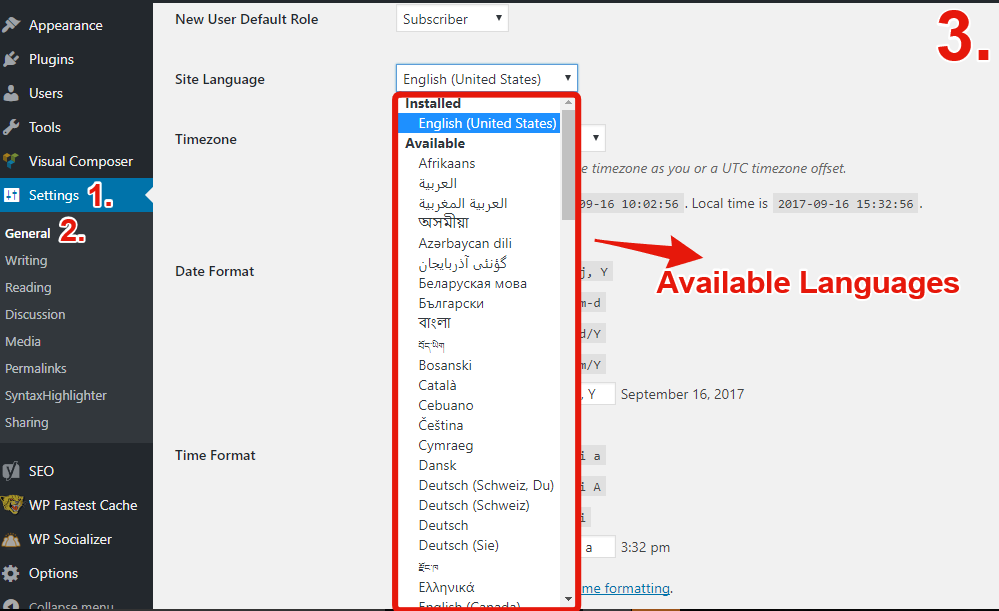Go to the Writing settings page
Screen dimensions: 999x611
point(26,260)
